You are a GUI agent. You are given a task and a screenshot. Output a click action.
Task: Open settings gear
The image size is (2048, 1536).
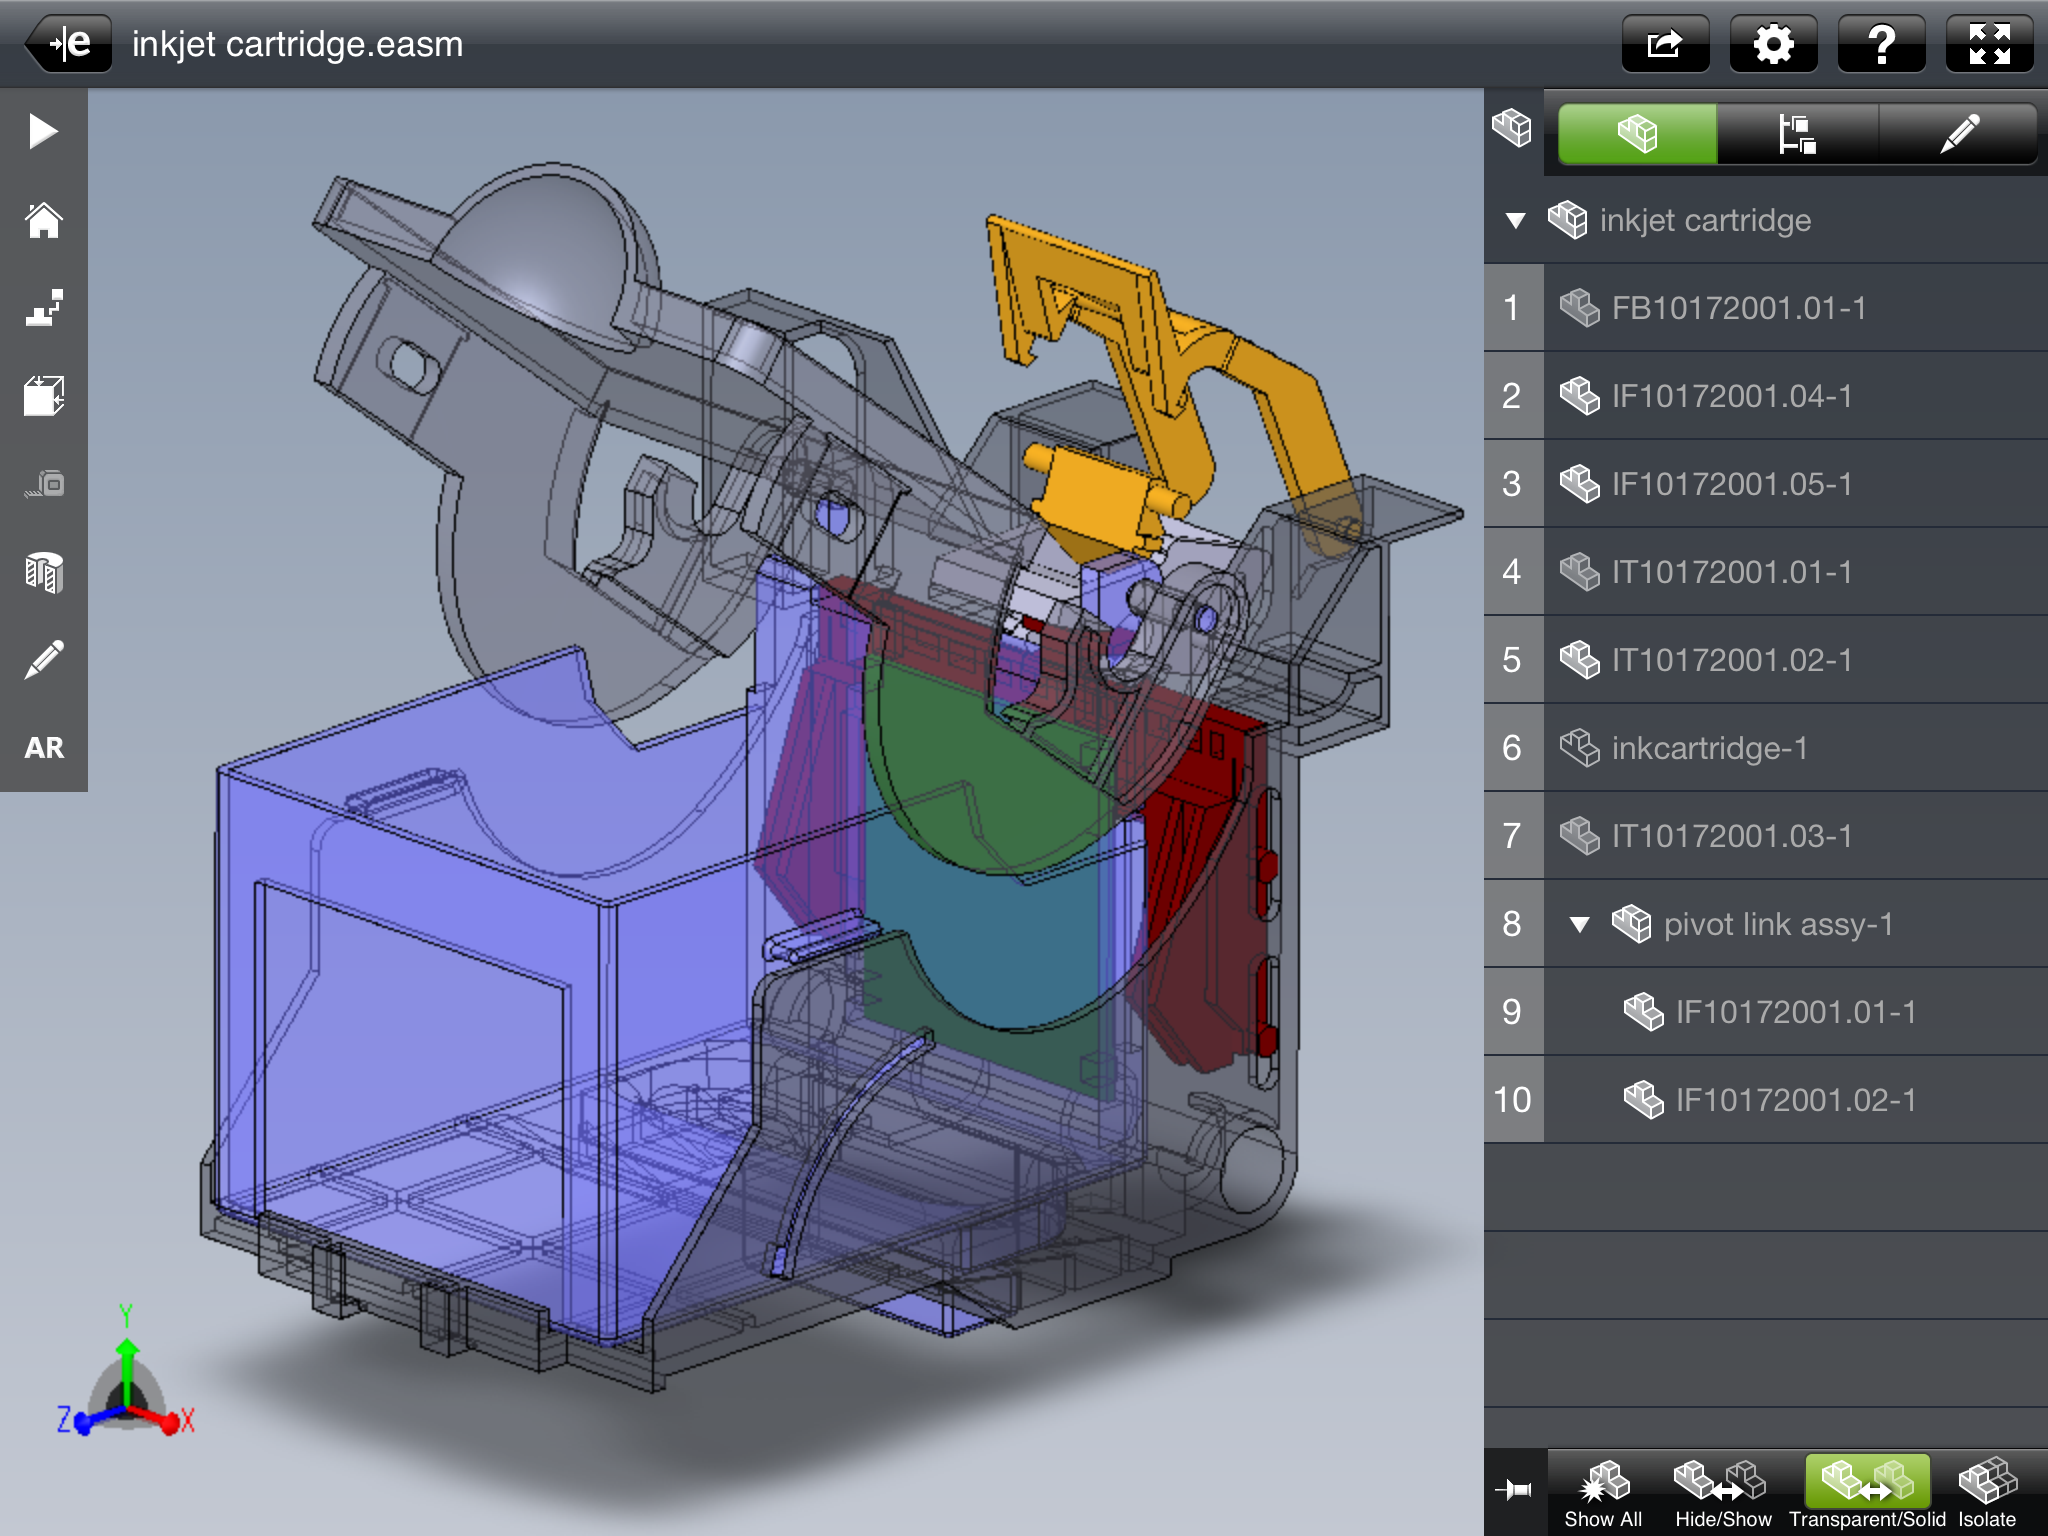click(1773, 44)
